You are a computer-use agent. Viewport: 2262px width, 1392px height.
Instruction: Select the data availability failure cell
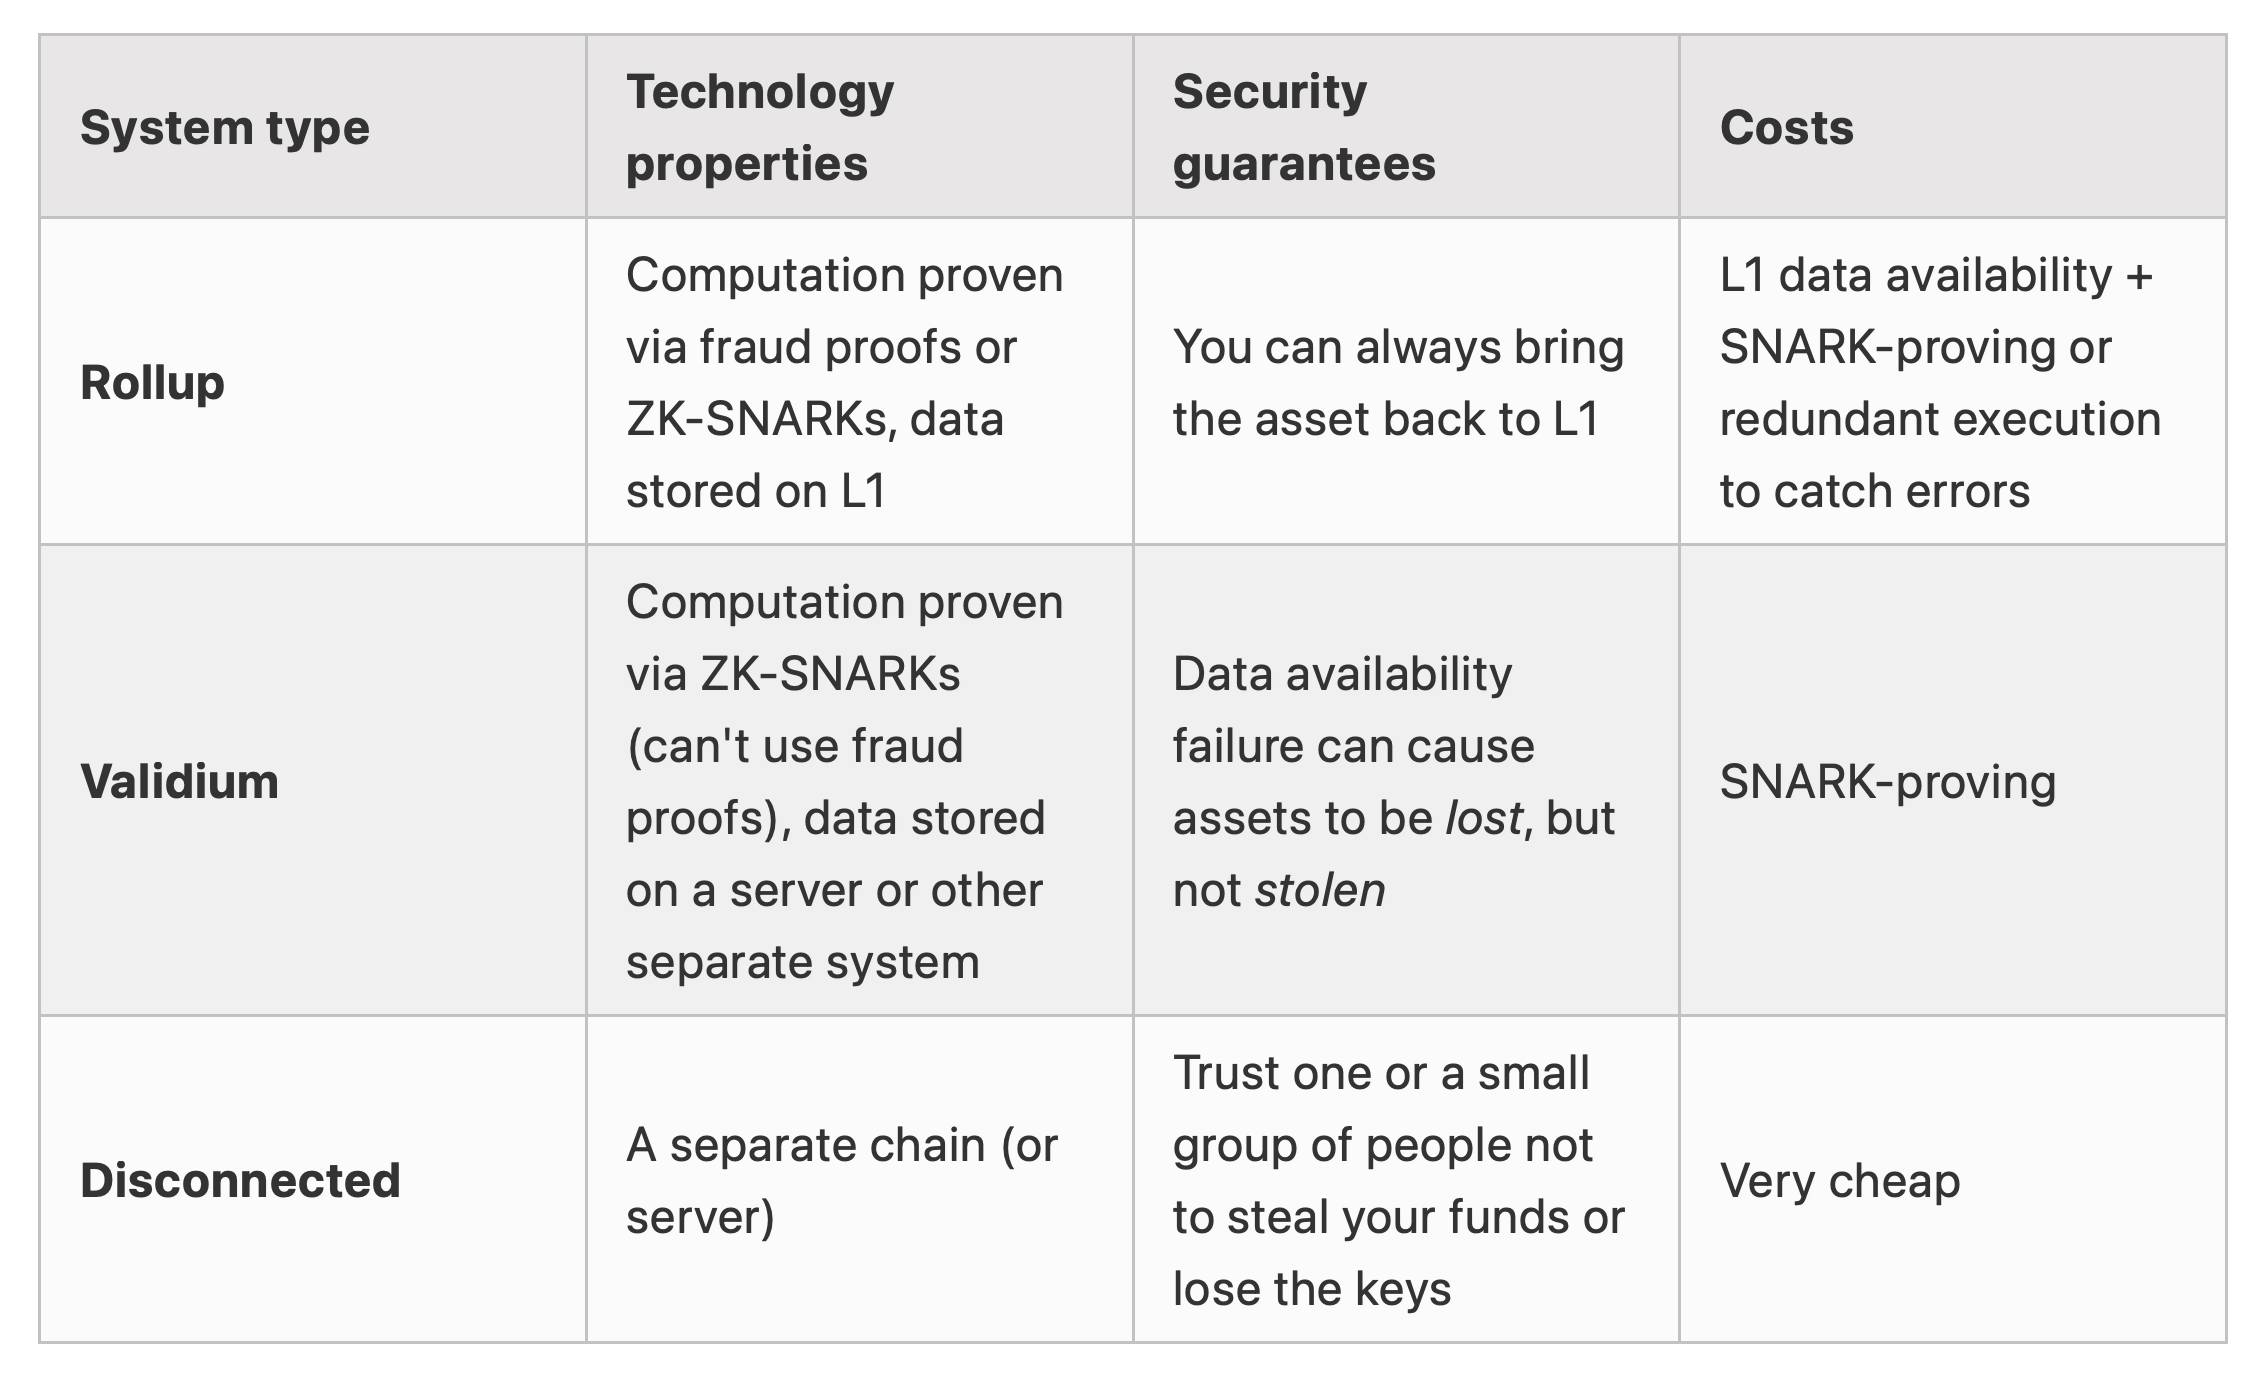tap(1406, 781)
